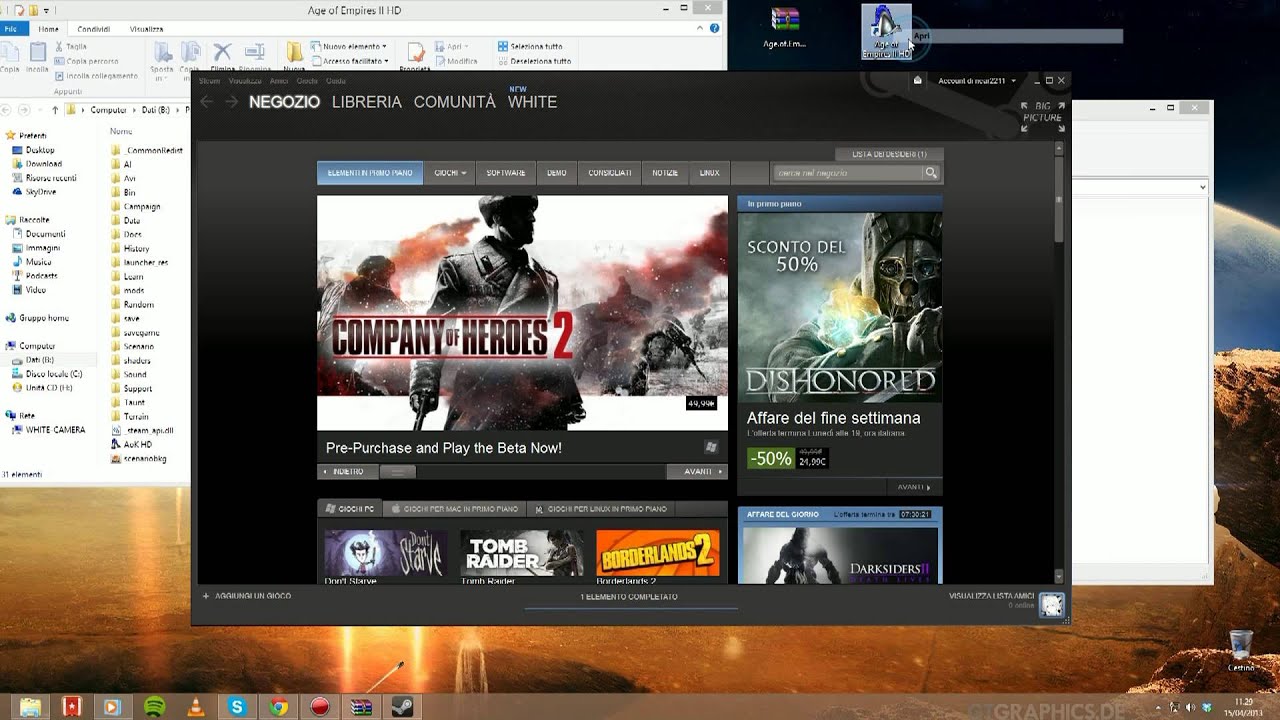Click 1 ELEMENTO COMPLETATO downloads status
1280x720 pixels.
(x=629, y=597)
